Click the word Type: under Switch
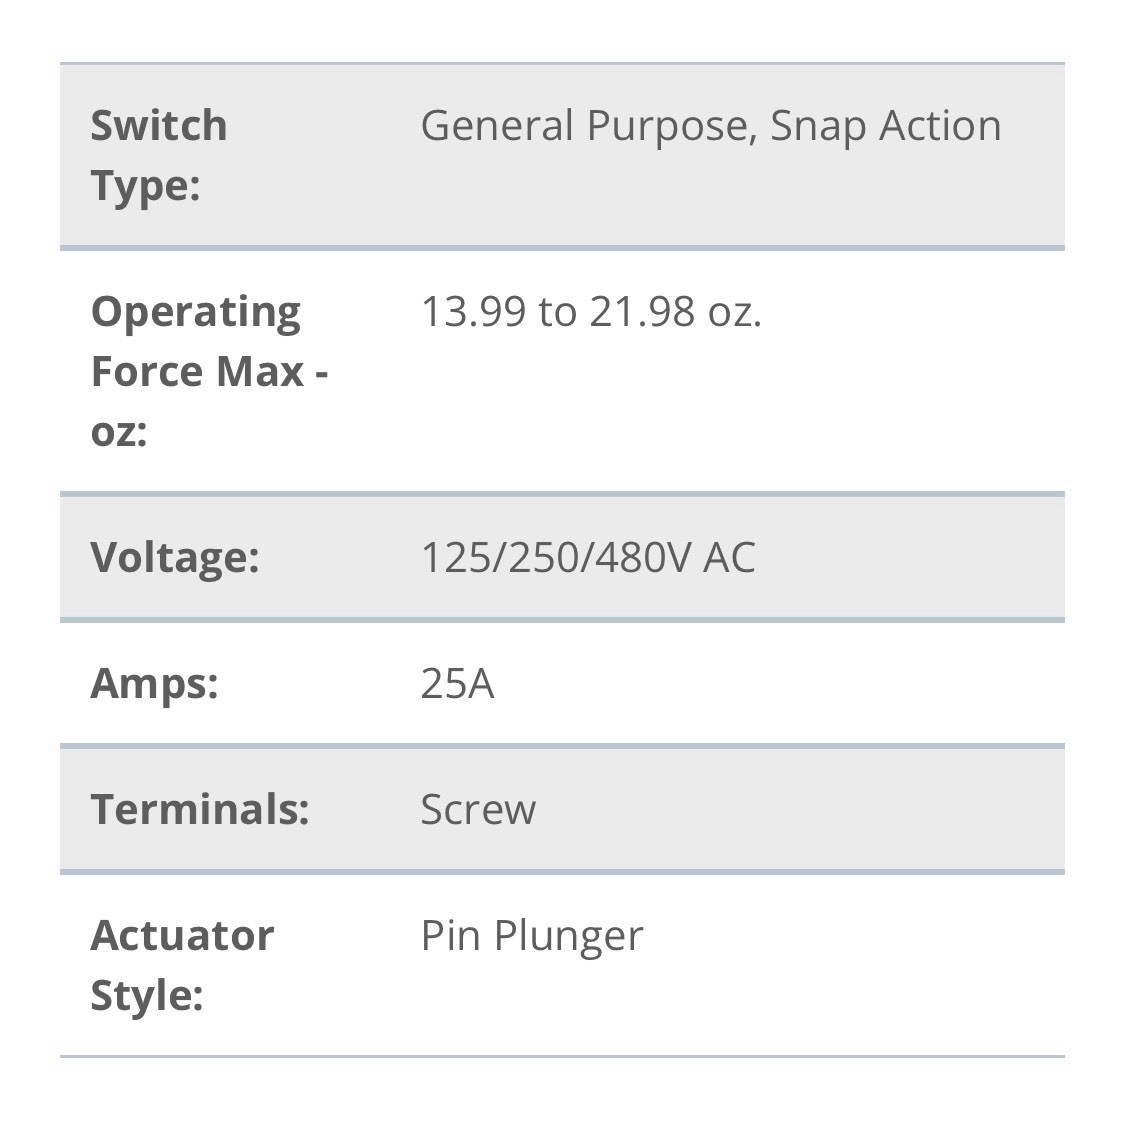 [x=145, y=187]
